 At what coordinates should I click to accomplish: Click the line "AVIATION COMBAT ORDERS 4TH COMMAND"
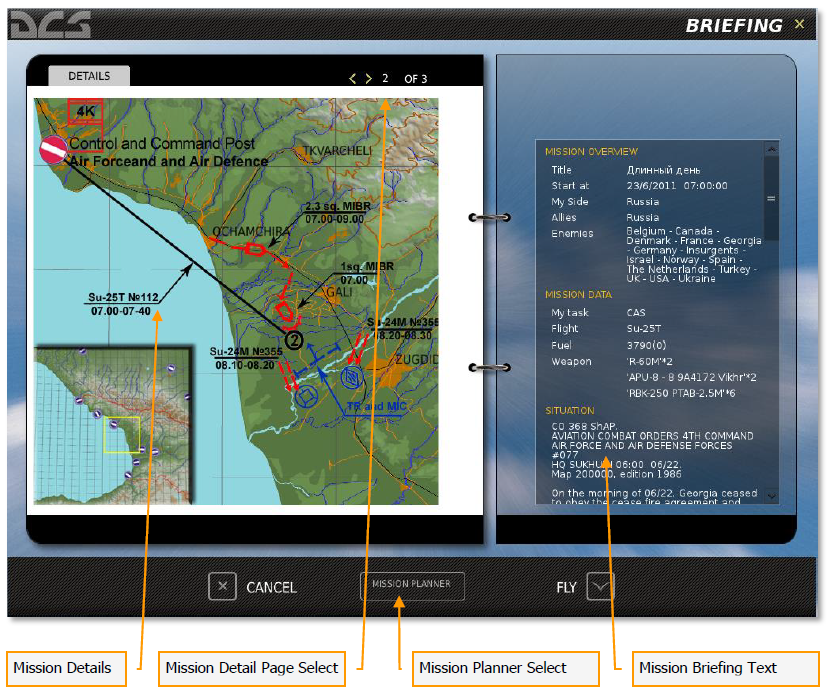coord(652,436)
